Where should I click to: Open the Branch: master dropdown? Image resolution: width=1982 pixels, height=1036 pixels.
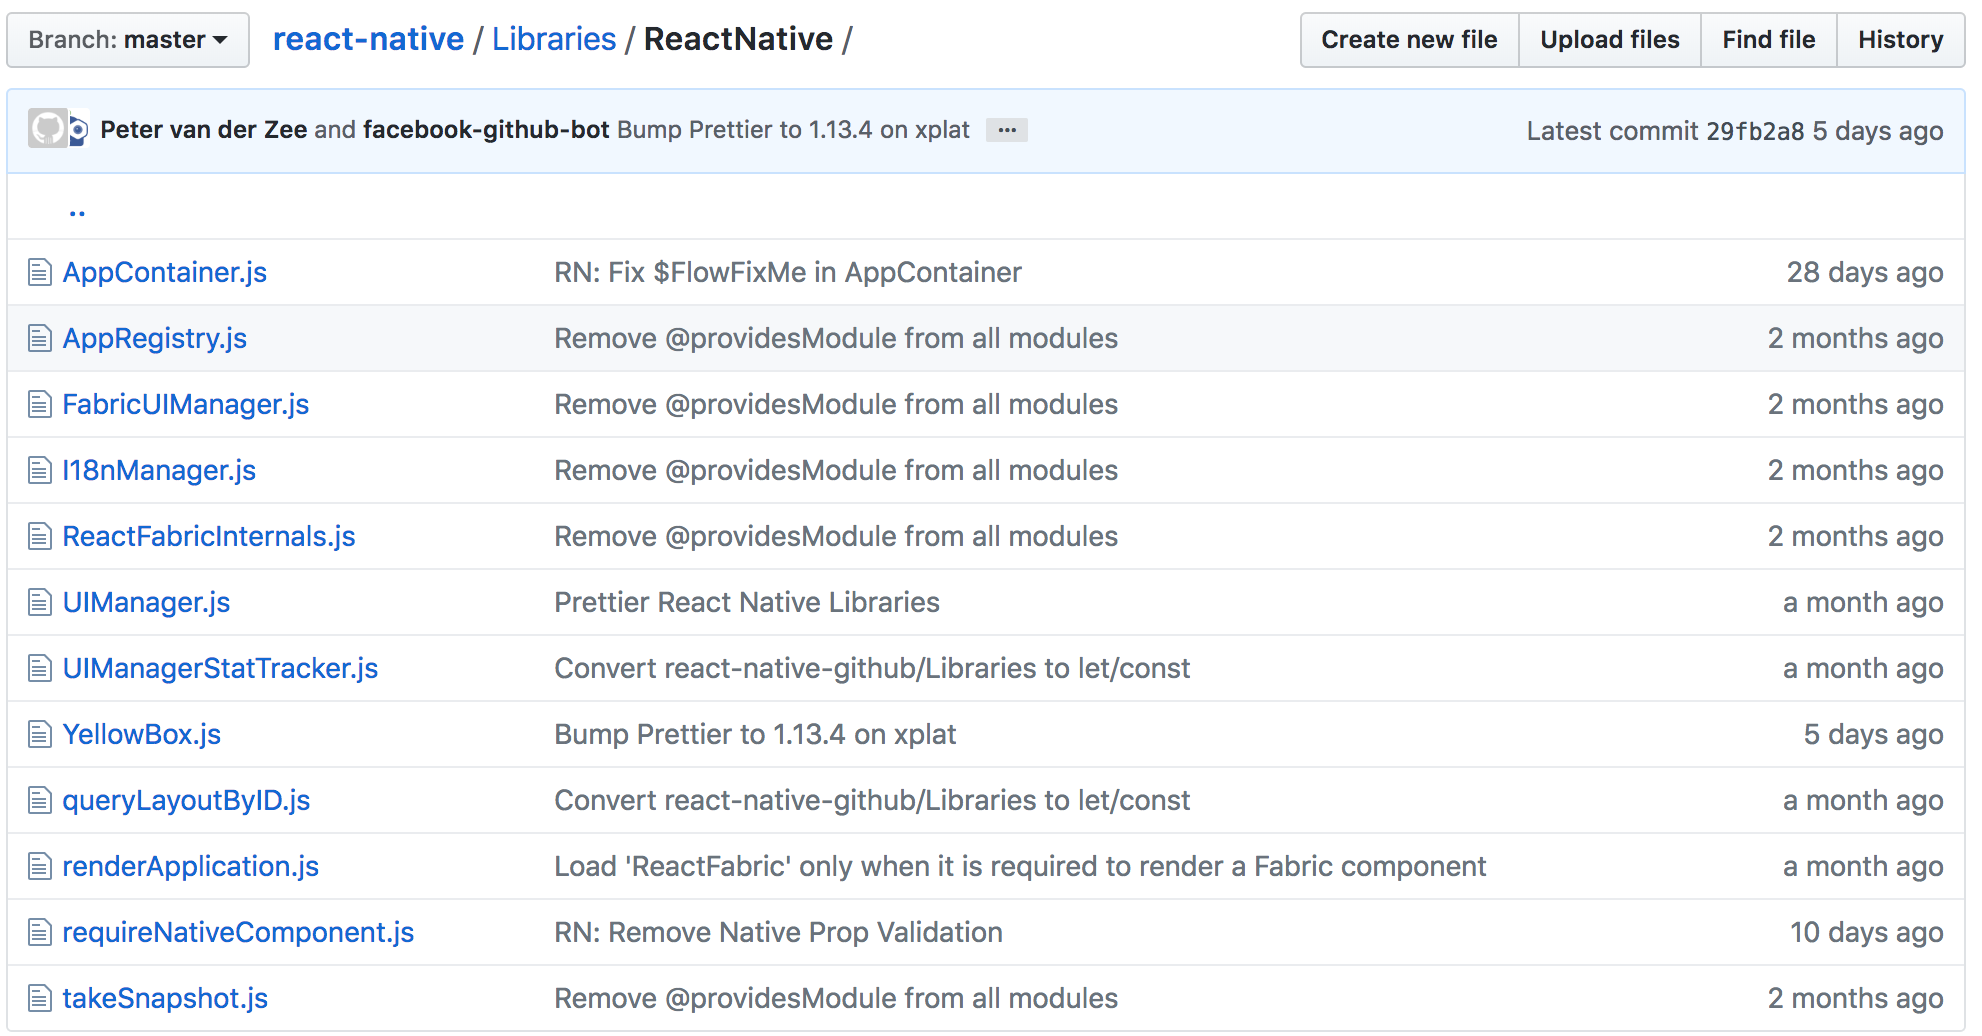(x=128, y=40)
